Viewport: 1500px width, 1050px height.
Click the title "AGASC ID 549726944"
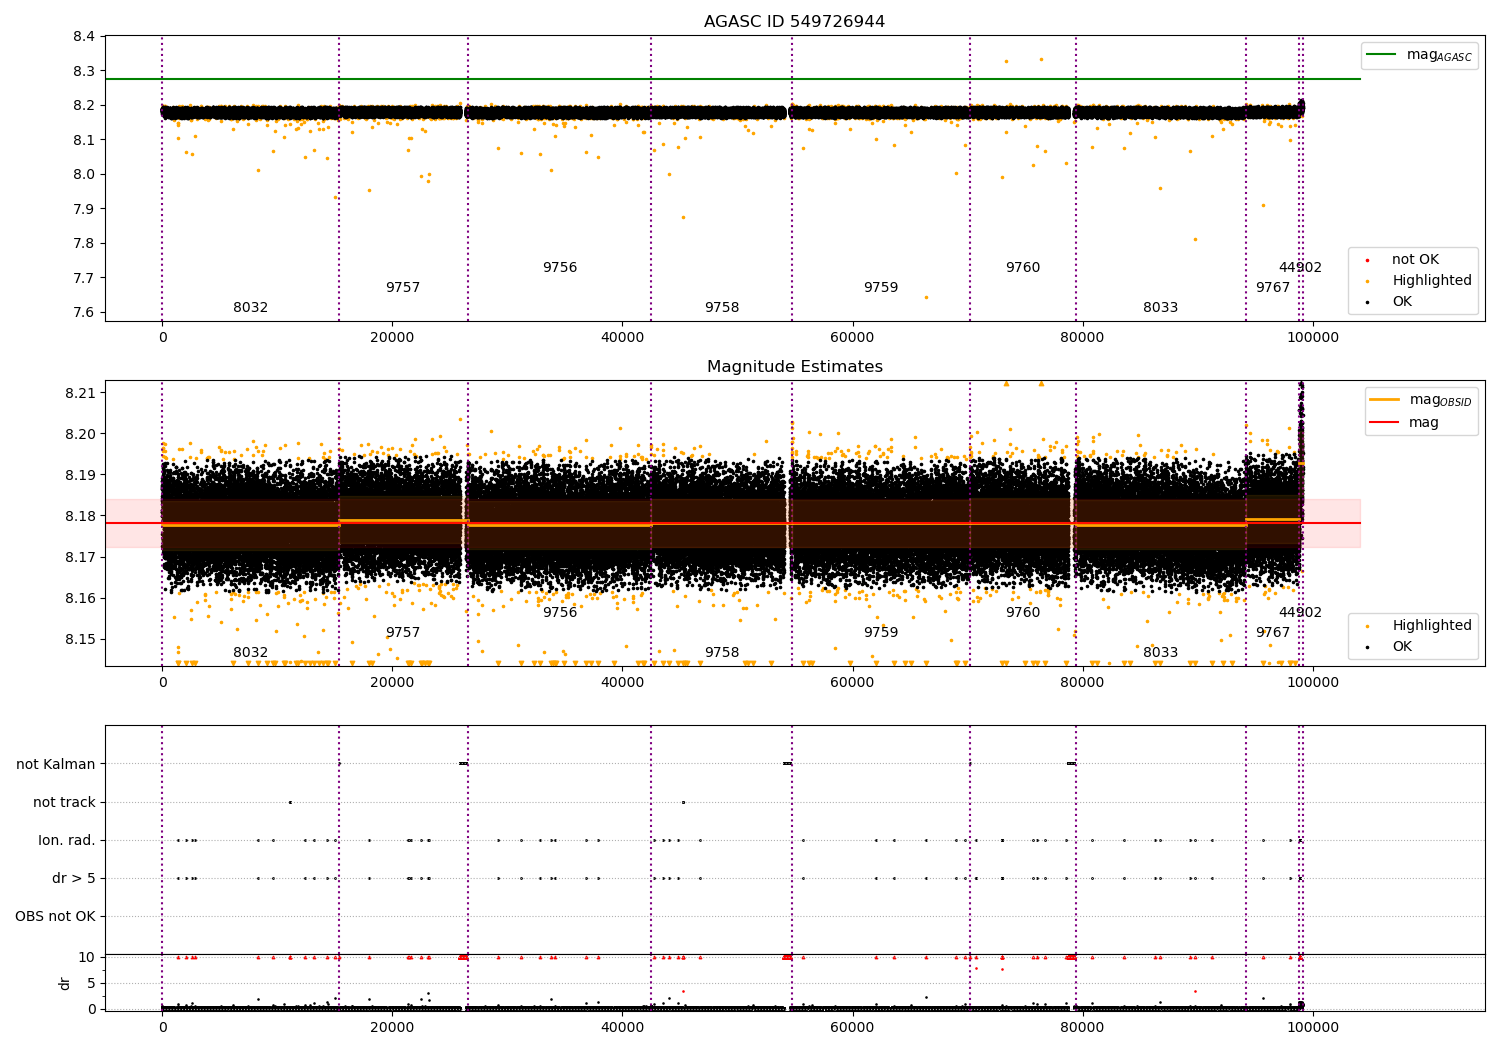[x=794, y=22]
